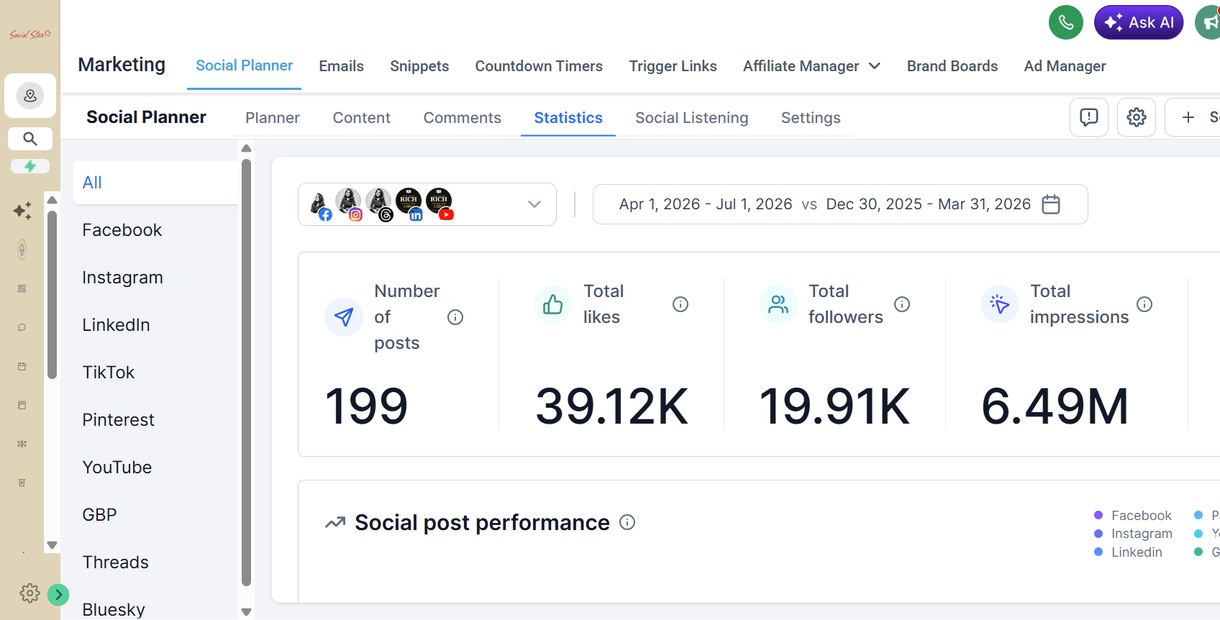1220x620 pixels.
Task: Show info for Total followers
Action: click(x=902, y=304)
